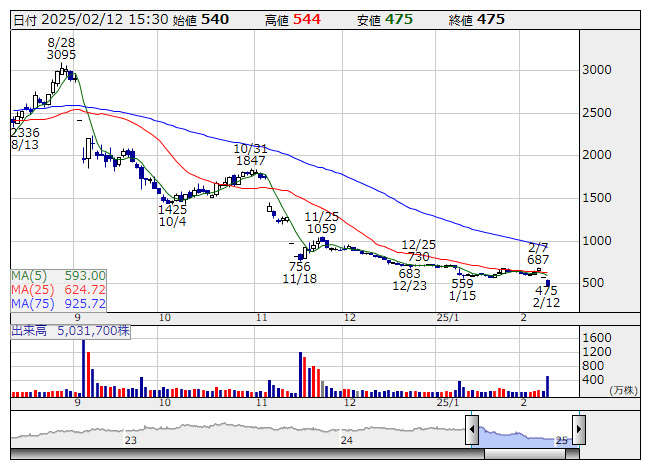The image size is (653, 470).
Task: Click the tallest volume bar in early September
Action: [83, 368]
